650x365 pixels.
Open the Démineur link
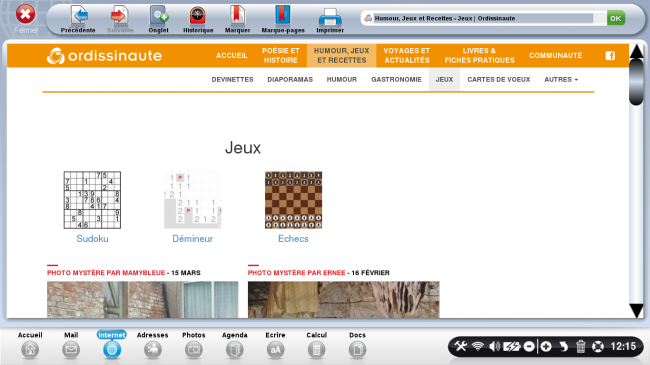point(193,239)
